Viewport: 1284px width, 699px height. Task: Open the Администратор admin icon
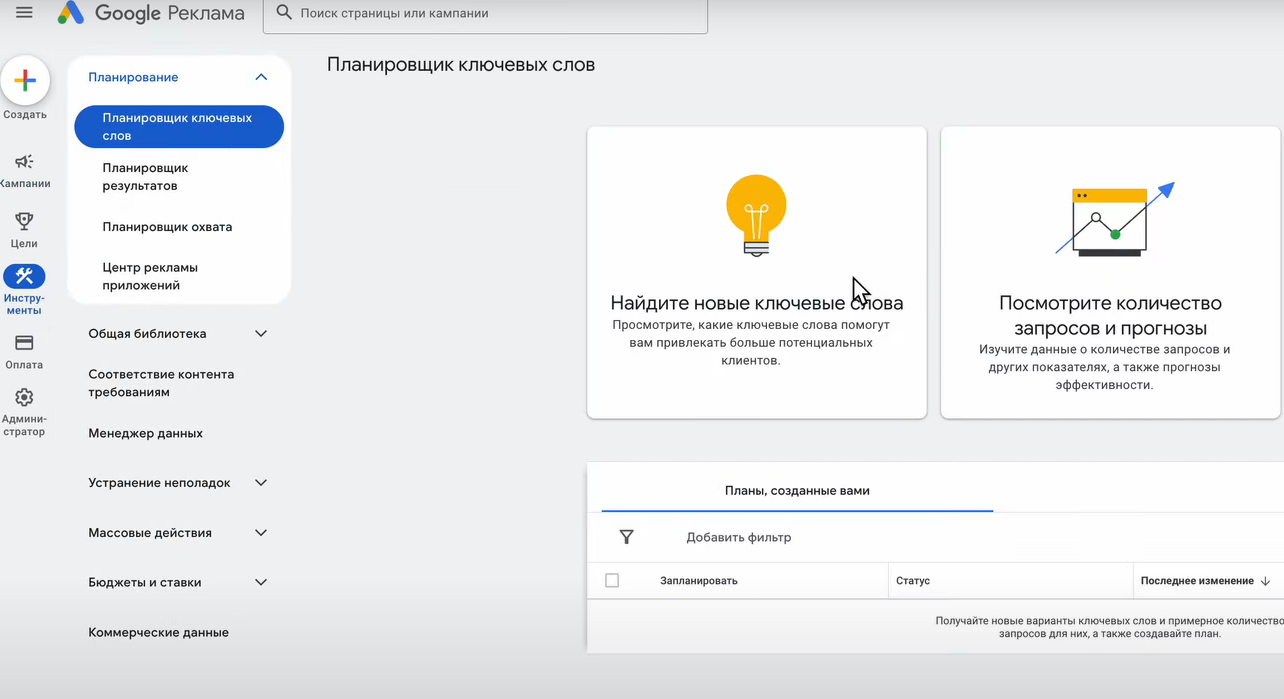pos(23,397)
